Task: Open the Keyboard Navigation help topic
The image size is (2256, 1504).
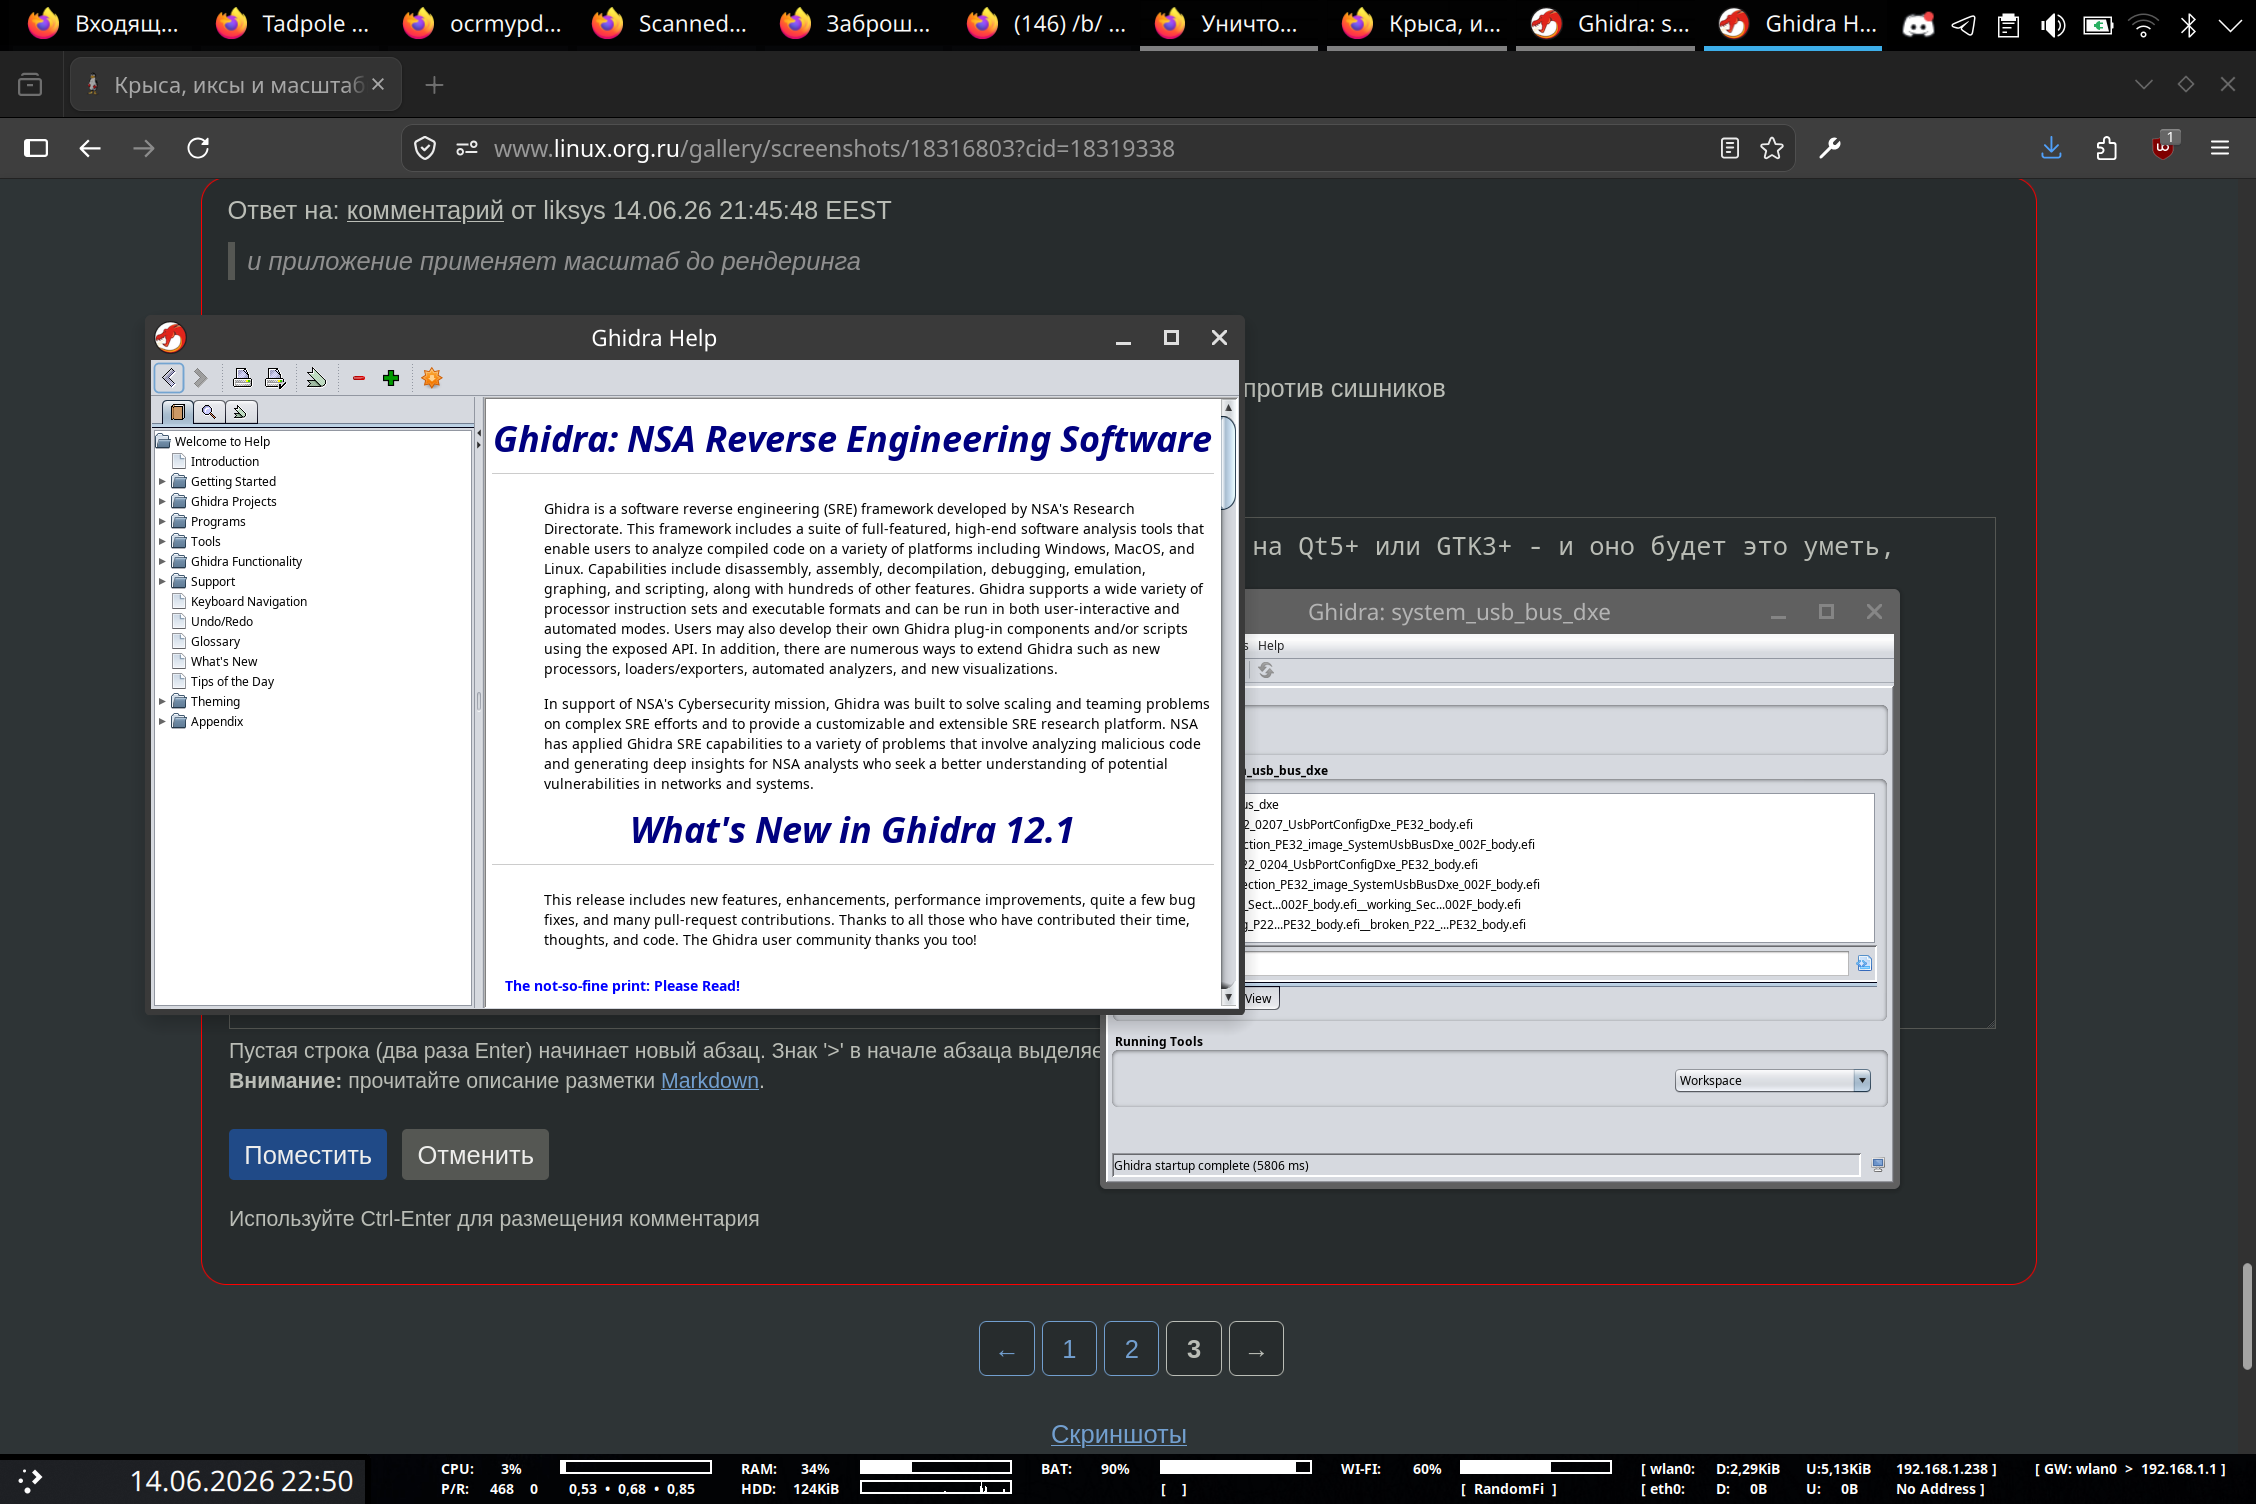Action: pos(249,602)
